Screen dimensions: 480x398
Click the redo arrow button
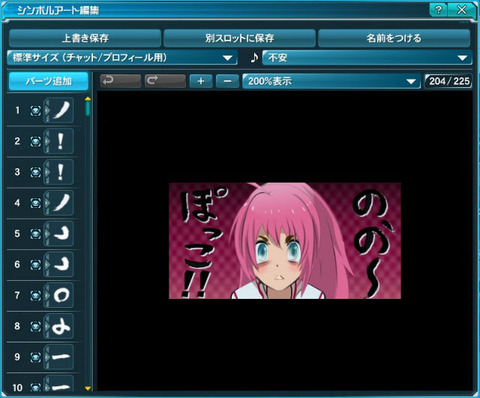tap(165, 81)
